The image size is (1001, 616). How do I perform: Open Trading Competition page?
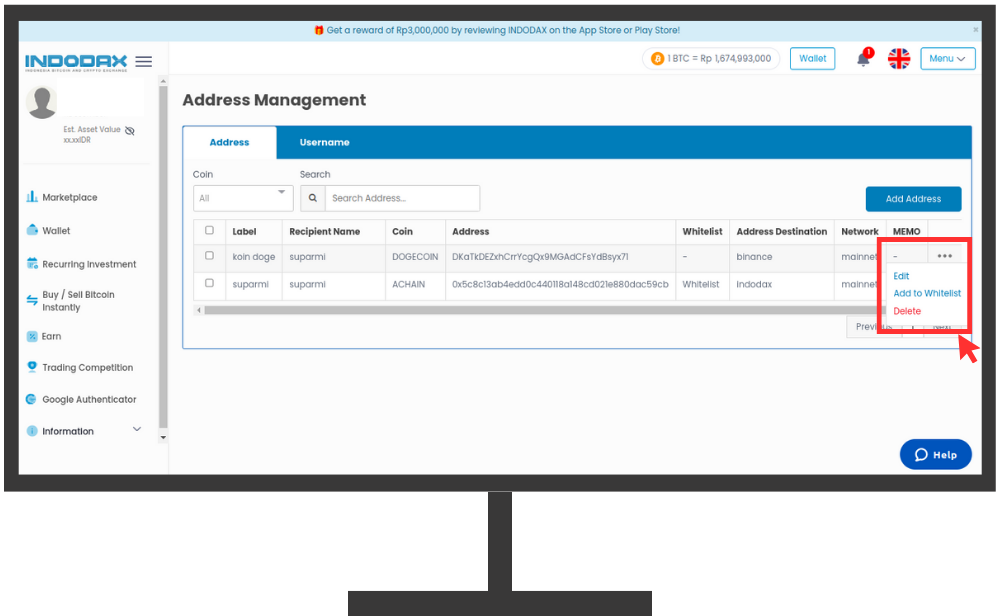pyautogui.click(x=87, y=368)
